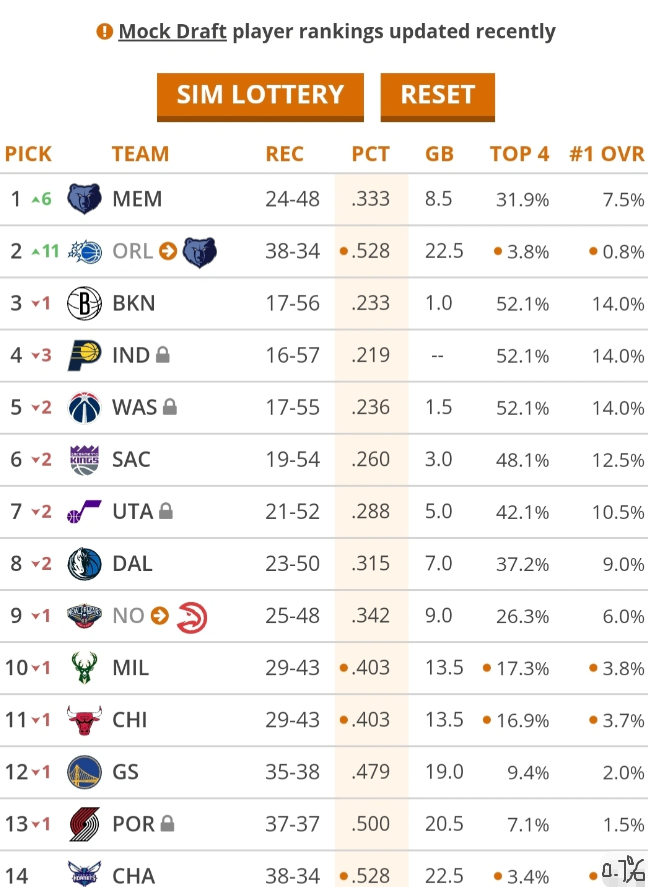The image size is (648, 887).
Task: Click the Washington Wizards team logo
Action: pos(84,407)
